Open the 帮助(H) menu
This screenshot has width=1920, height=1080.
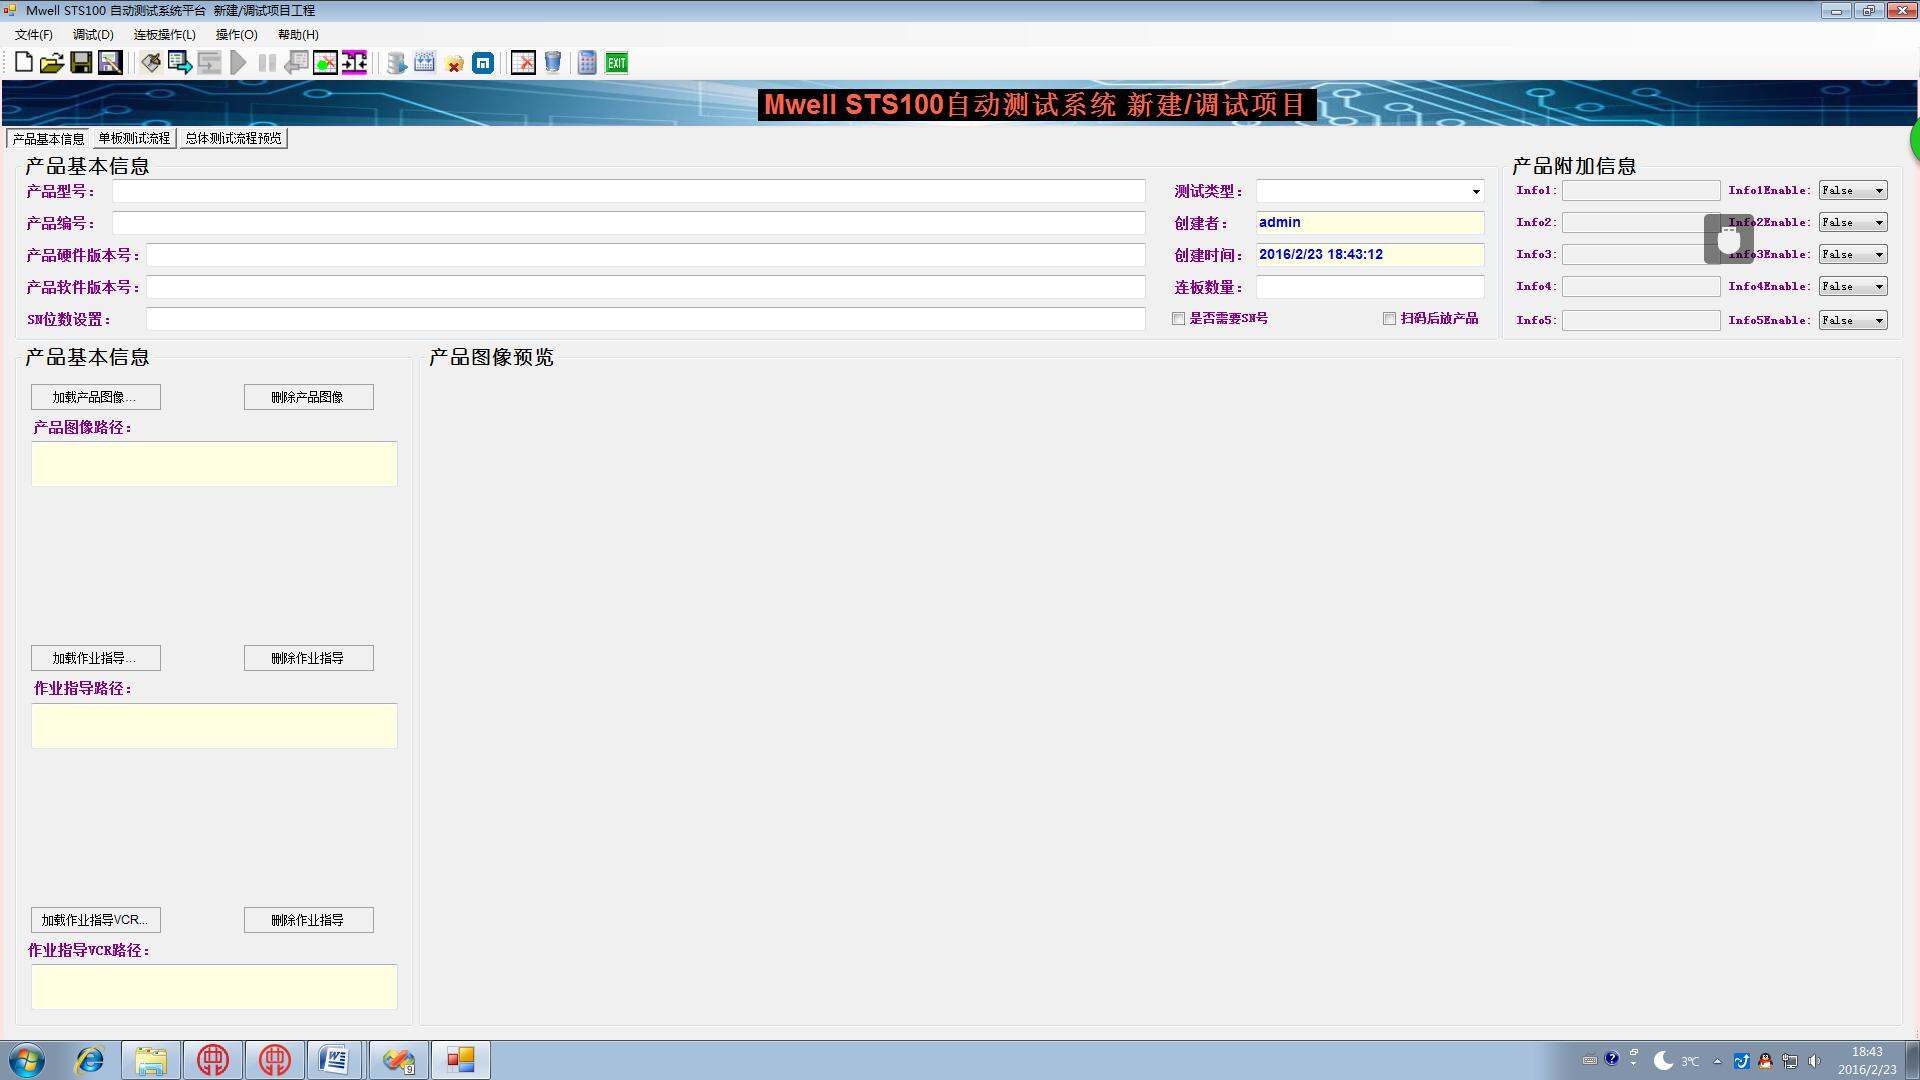pos(298,35)
